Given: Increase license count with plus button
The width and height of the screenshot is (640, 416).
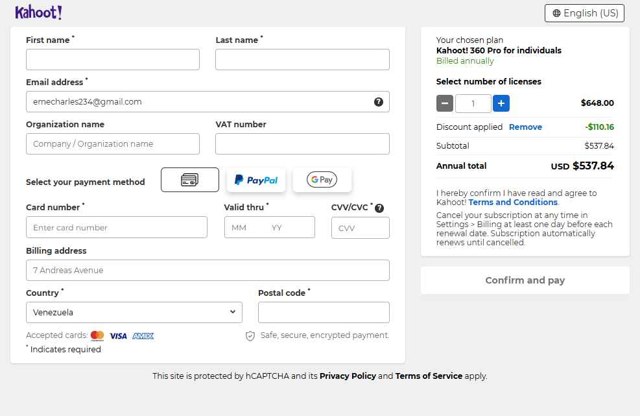Looking at the screenshot, I should 501,103.
